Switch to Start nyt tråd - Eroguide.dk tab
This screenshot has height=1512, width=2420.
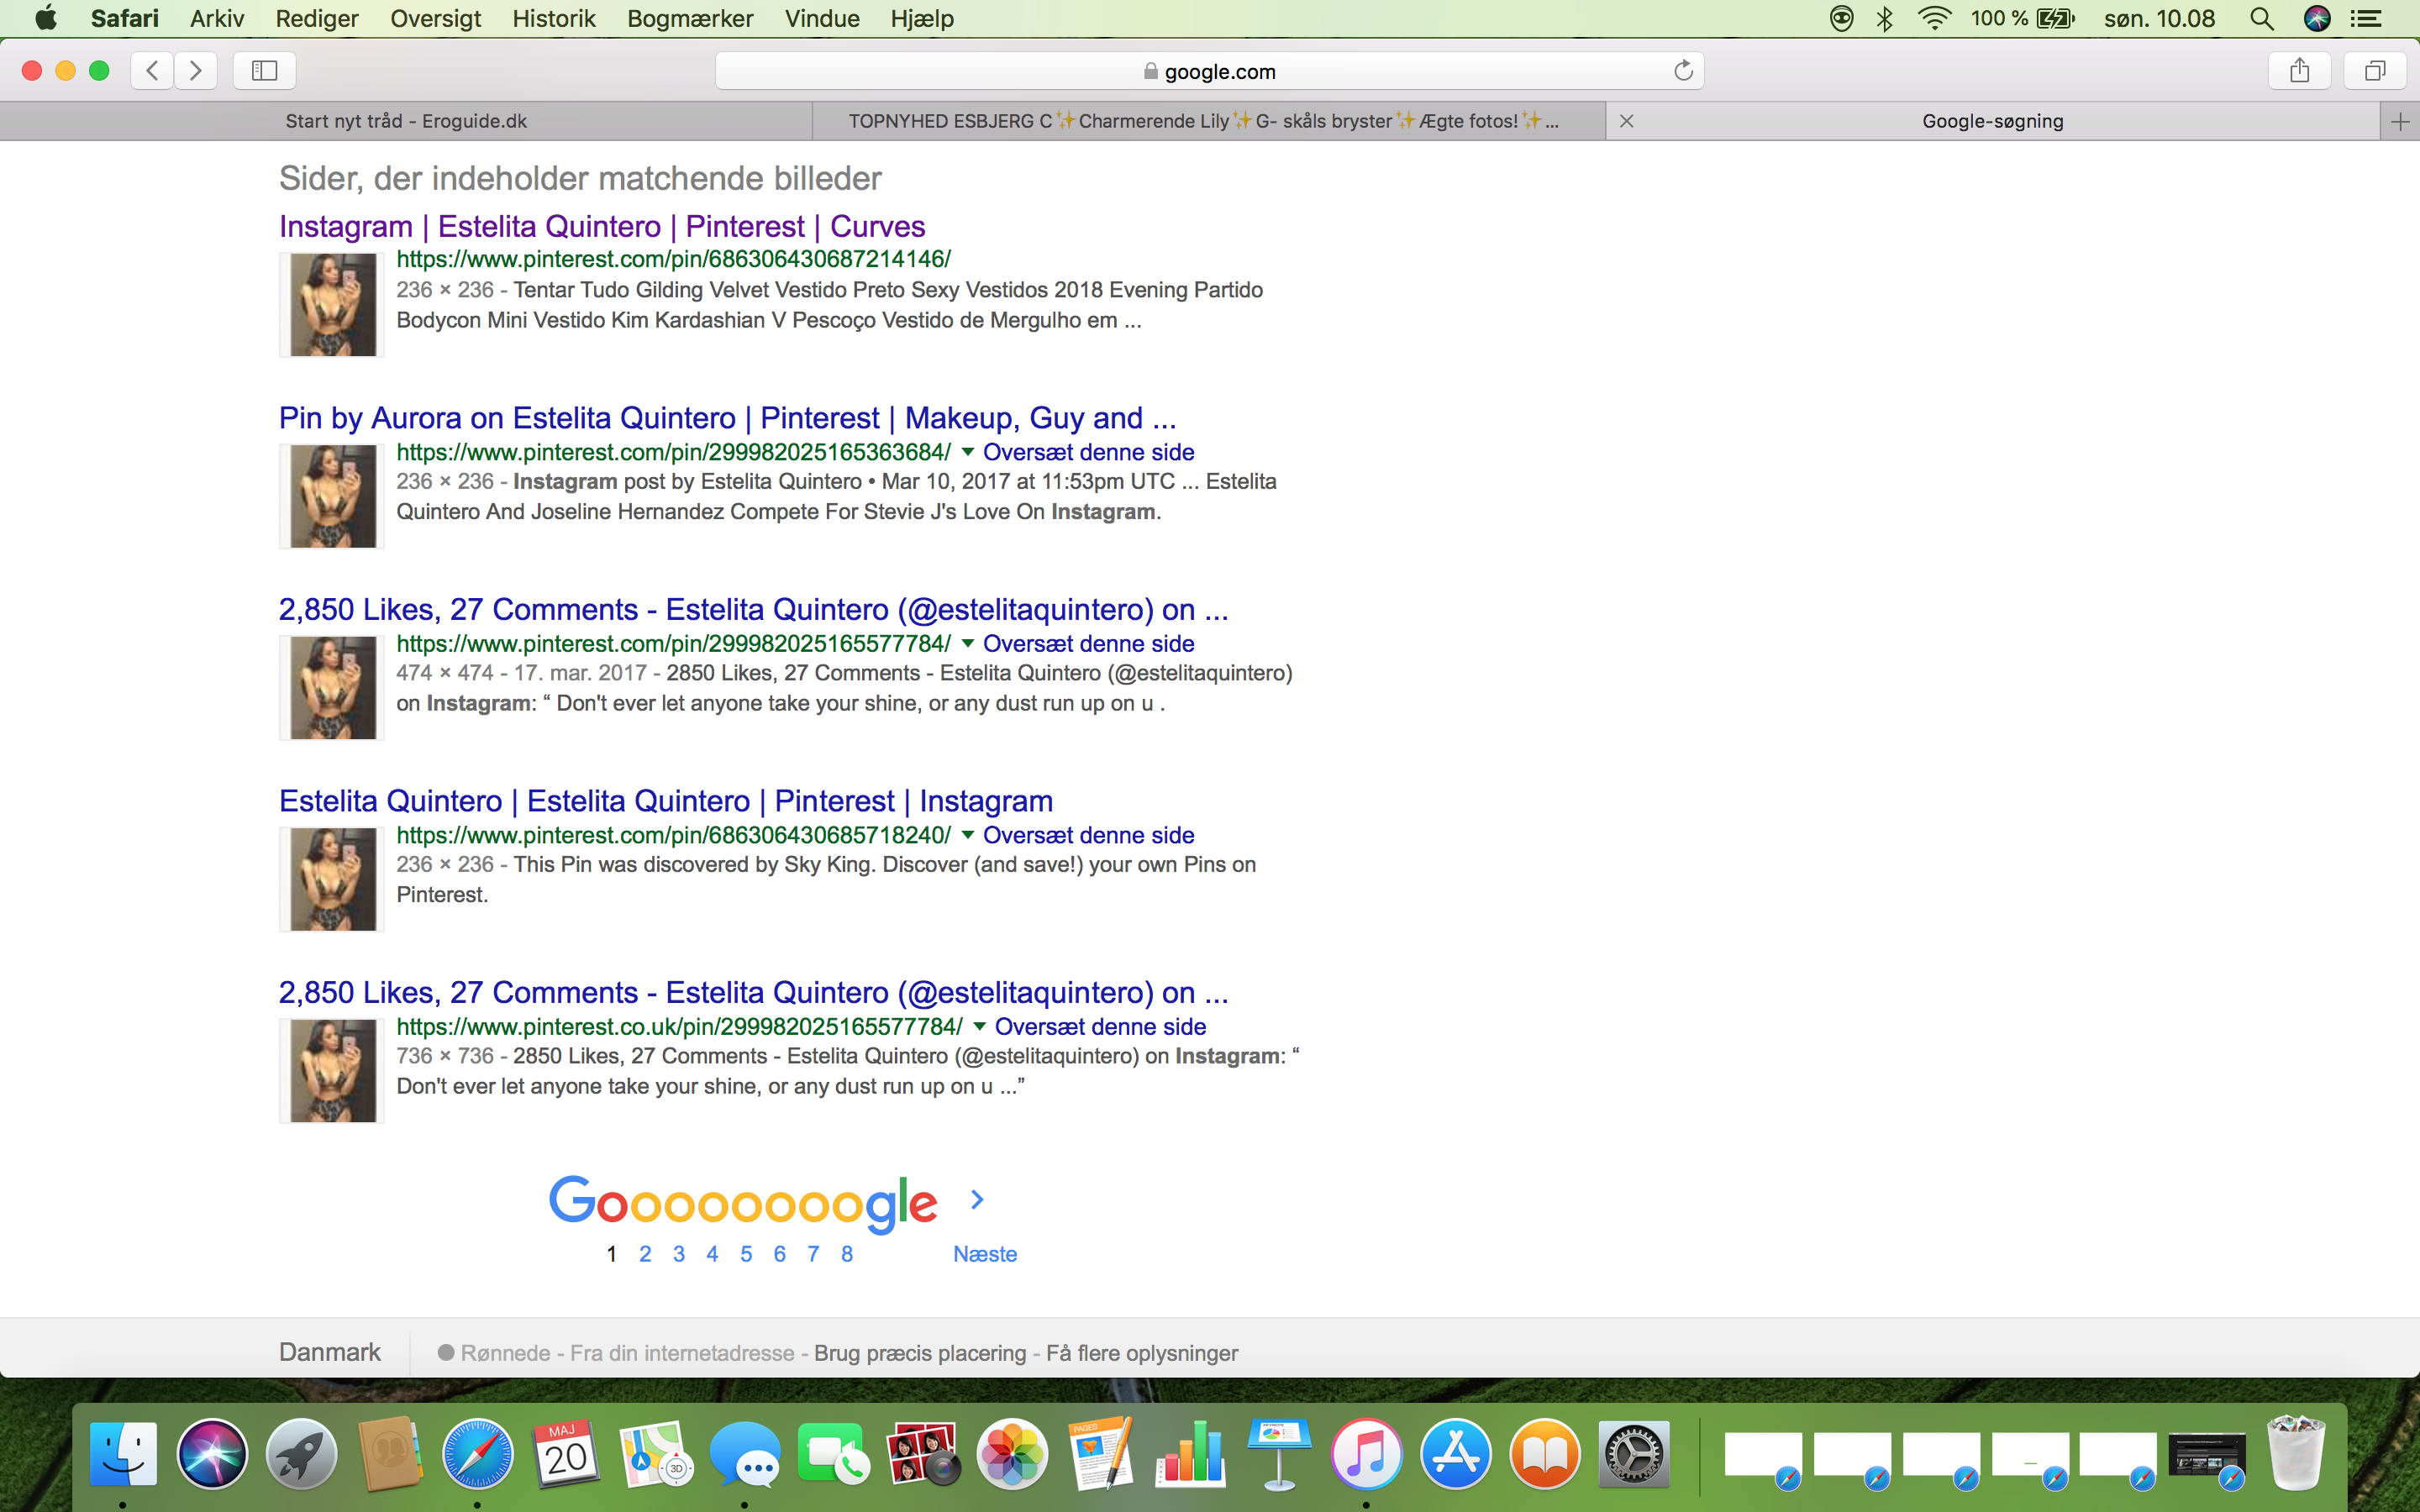[406, 121]
